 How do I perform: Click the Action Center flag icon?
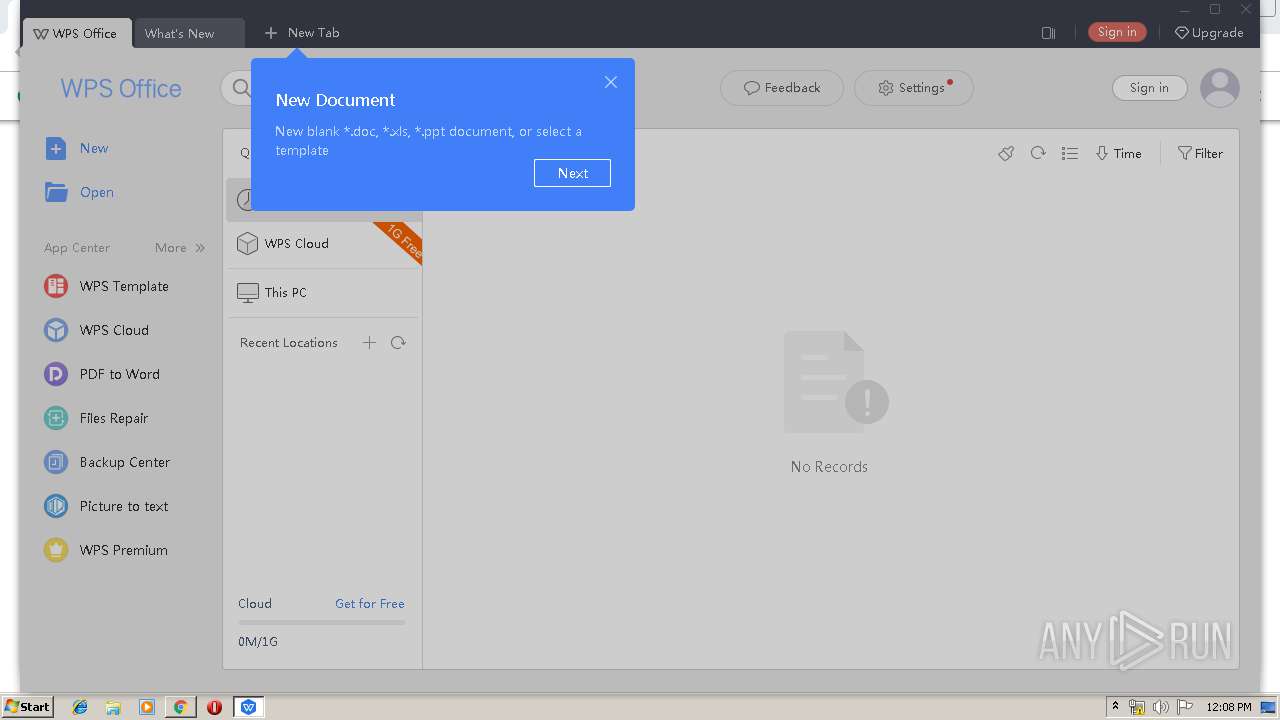coord(1185,707)
